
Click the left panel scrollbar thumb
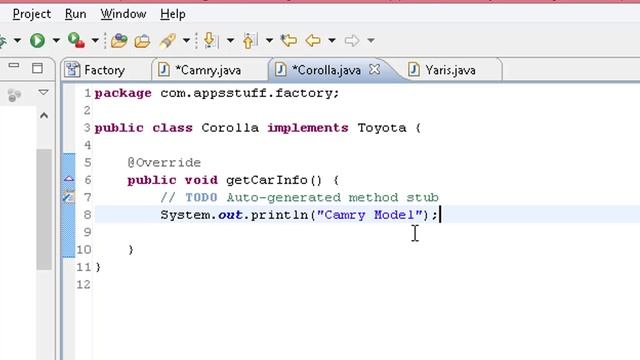[44, 209]
